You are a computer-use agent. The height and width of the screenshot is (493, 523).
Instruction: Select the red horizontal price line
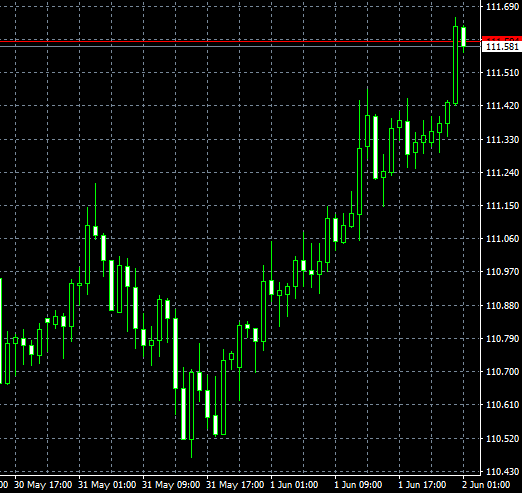tap(241, 41)
